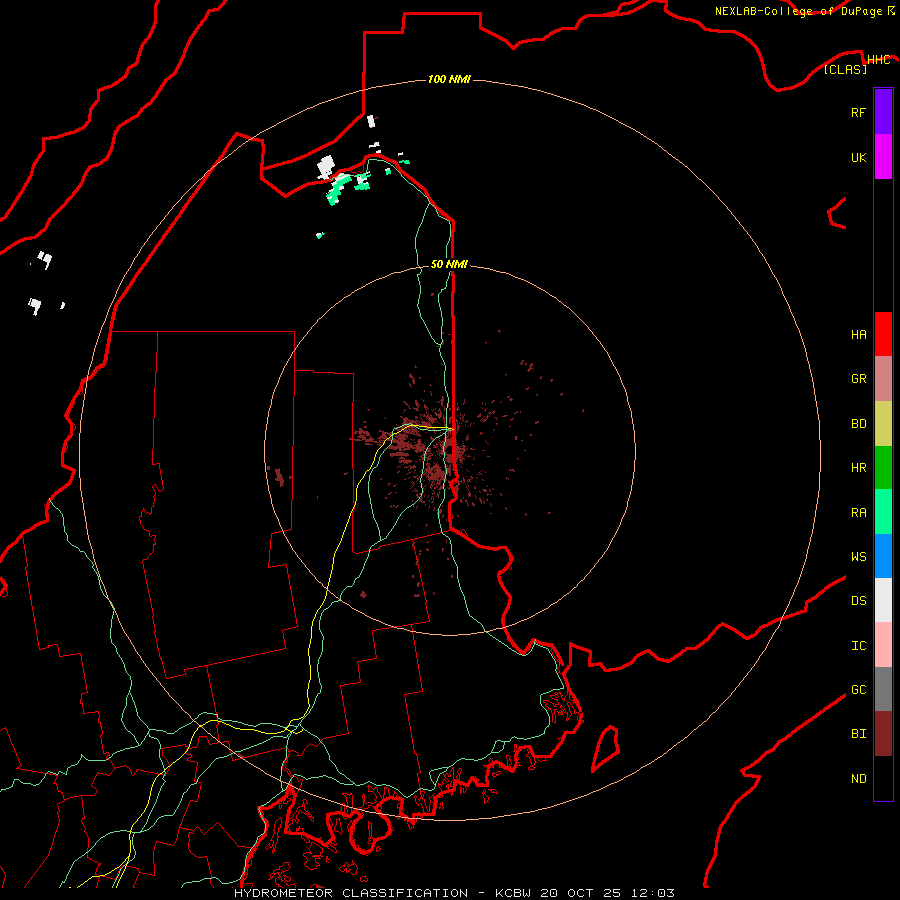900x900 pixels.
Task: Click the IC legend label
Action: click(x=858, y=646)
